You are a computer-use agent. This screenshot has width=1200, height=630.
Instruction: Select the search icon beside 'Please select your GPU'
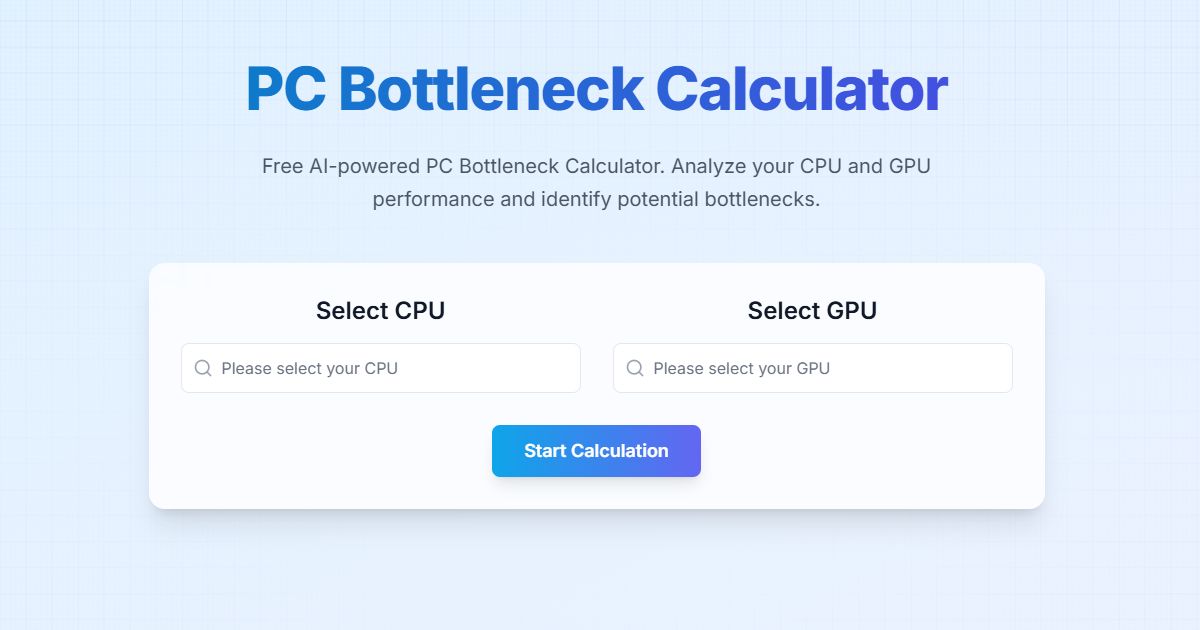636,368
